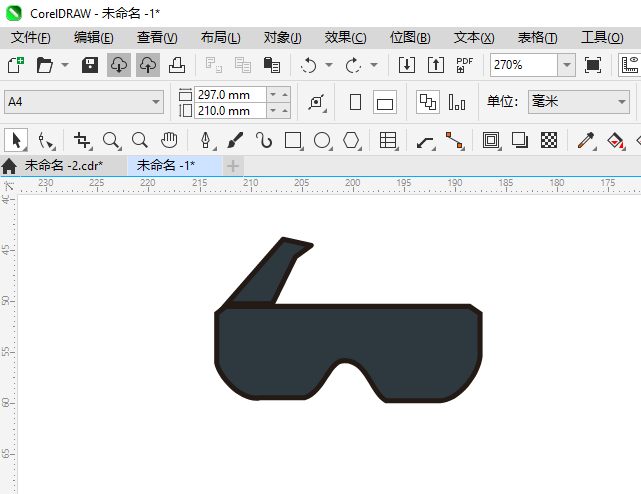This screenshot has width=641, height=494.
Task: Select the Pick tool arrow
Action: (x=16, y=140)
